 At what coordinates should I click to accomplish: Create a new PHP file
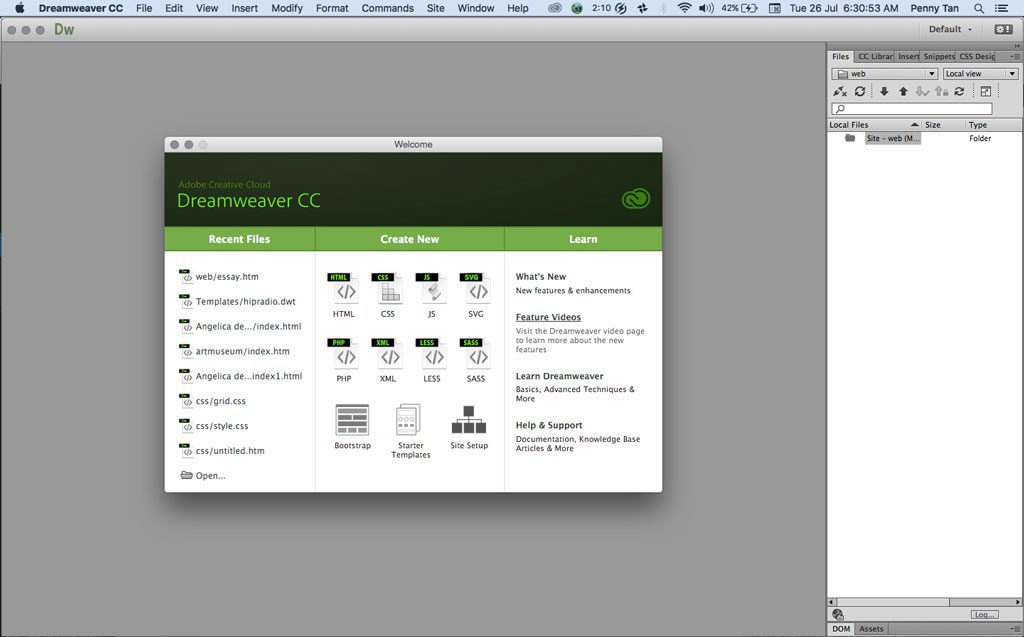click(x=345, y=360)
